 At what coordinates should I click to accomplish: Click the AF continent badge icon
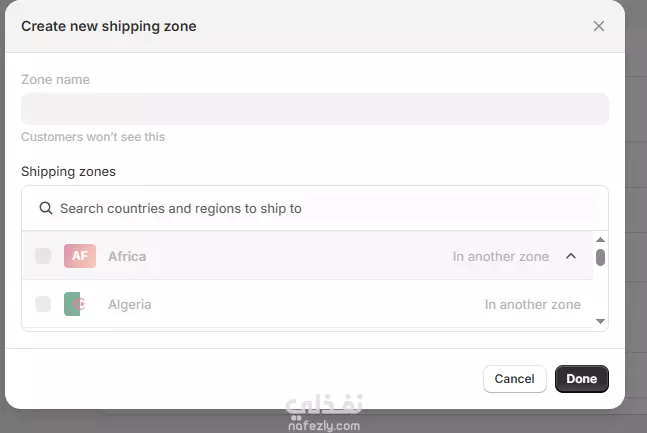(x=80, y=256)
